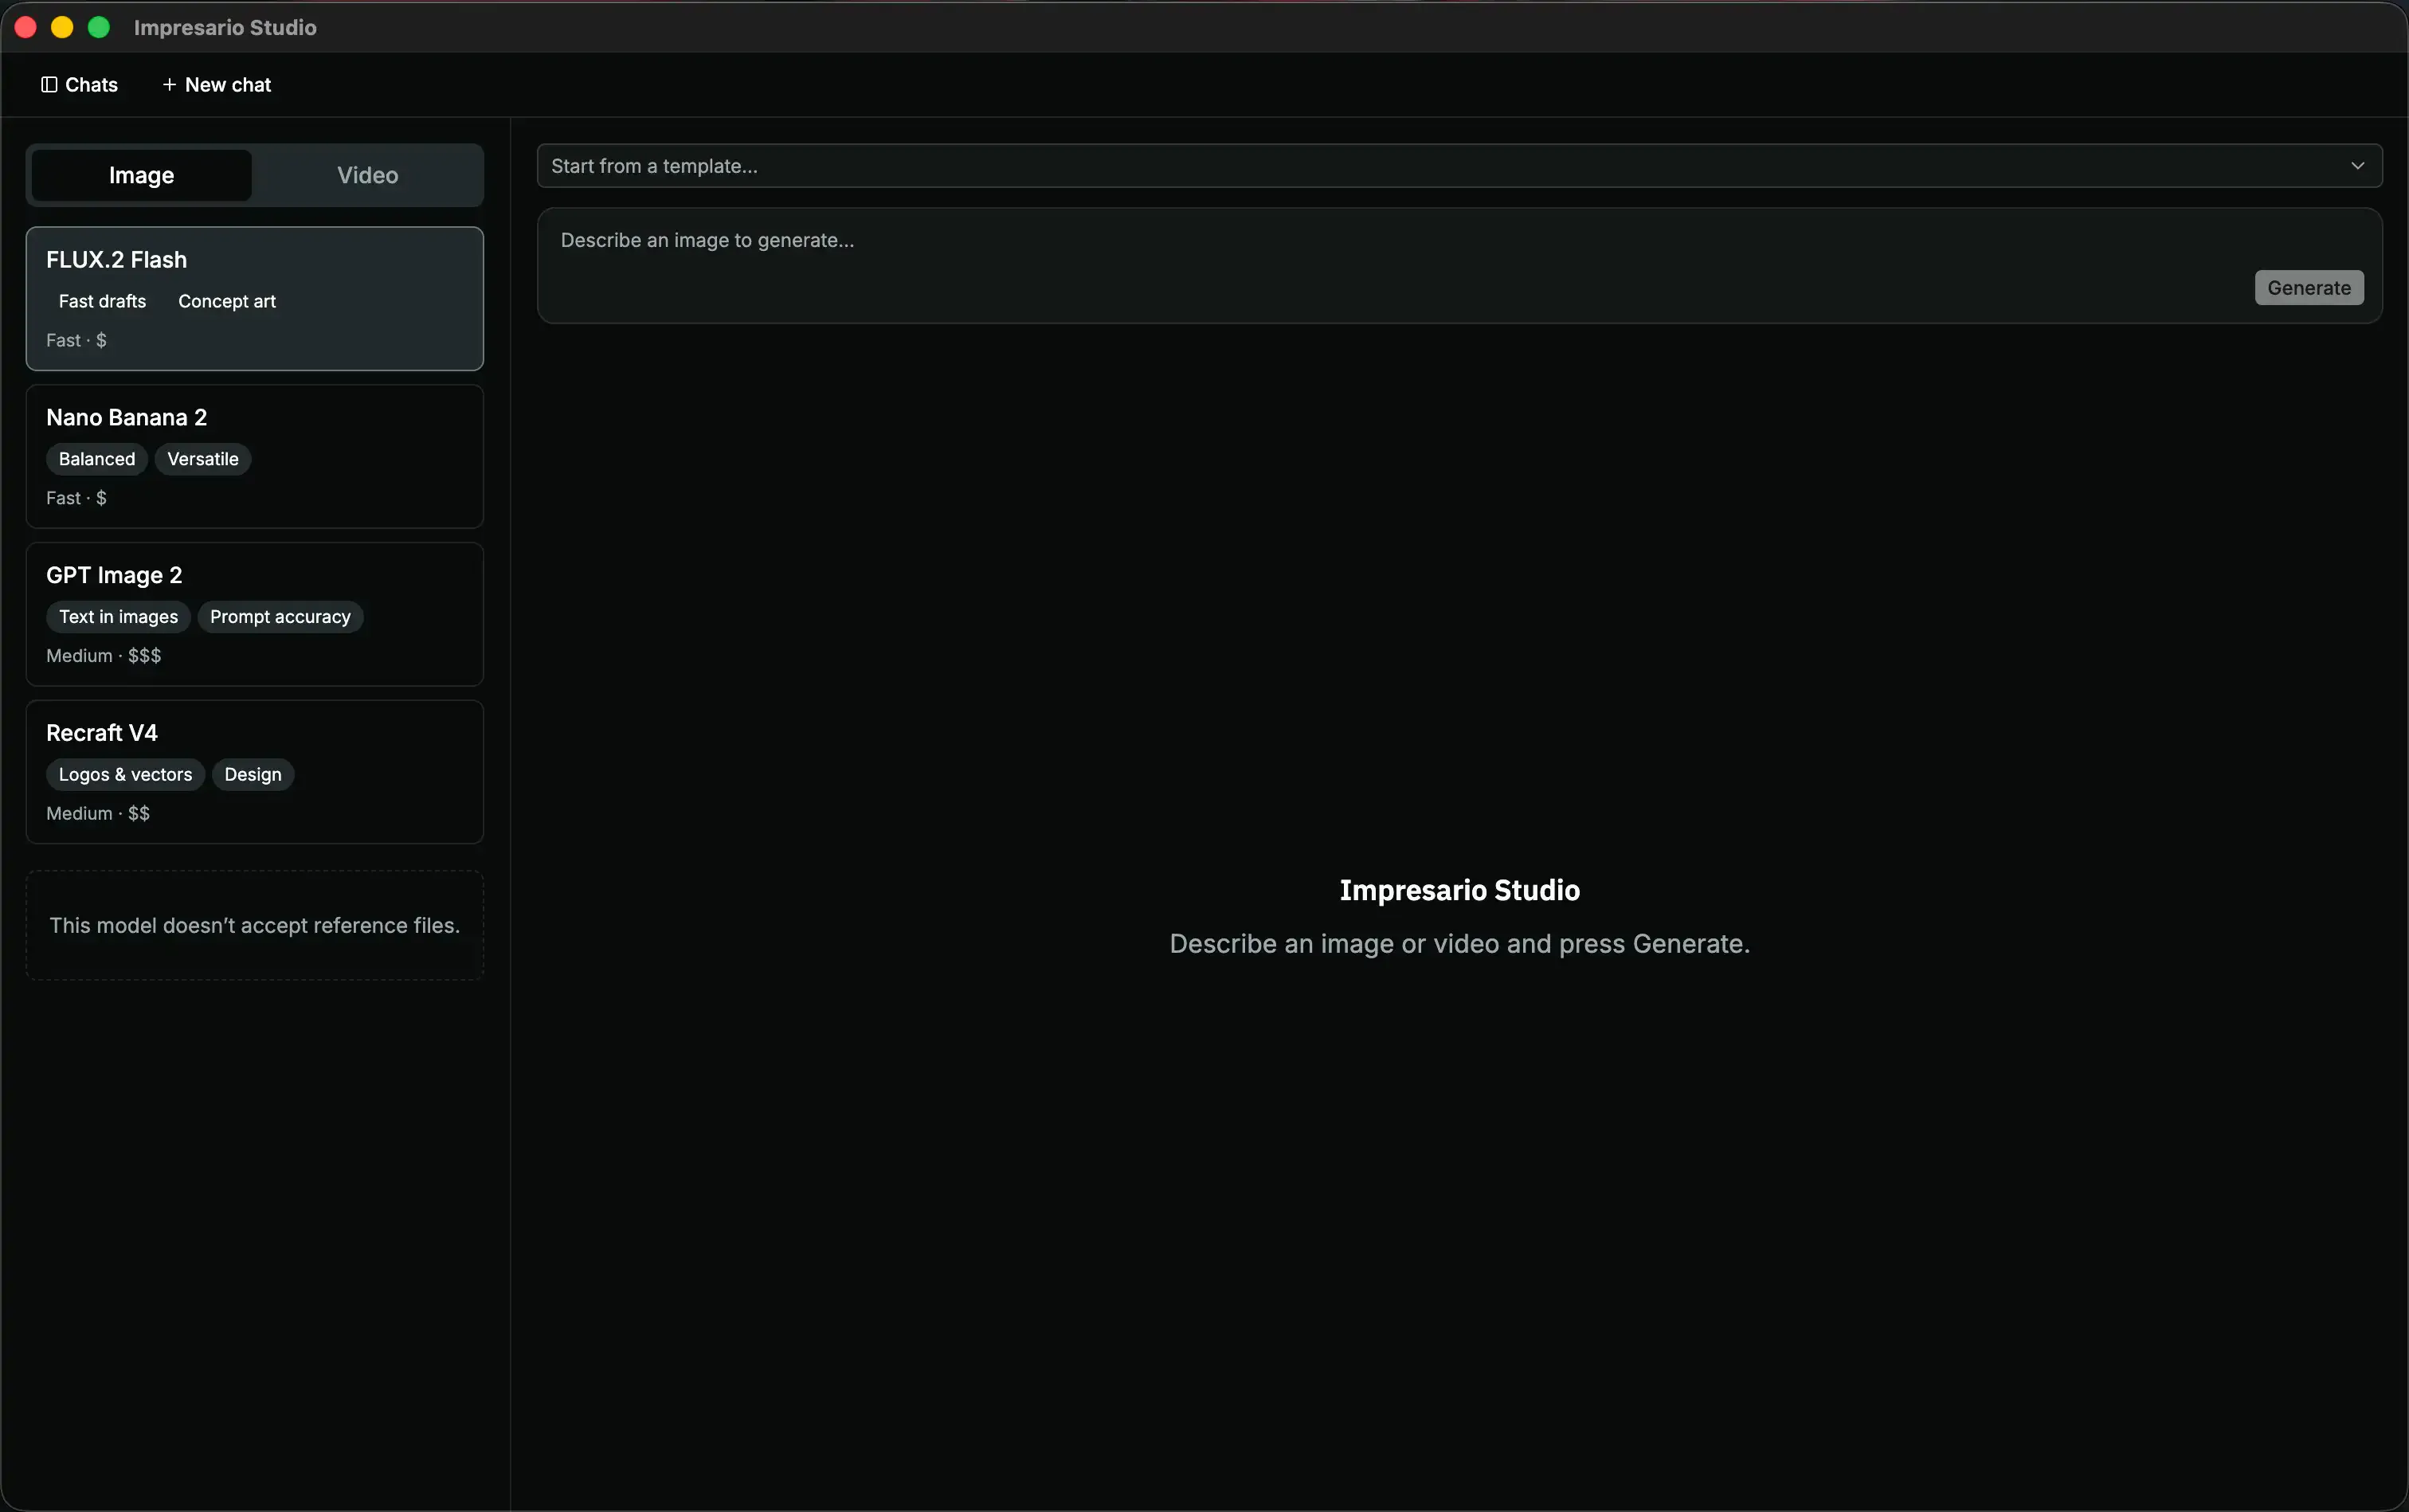
Task: Close the Impresario Studio window
Action: click(26, 27)
